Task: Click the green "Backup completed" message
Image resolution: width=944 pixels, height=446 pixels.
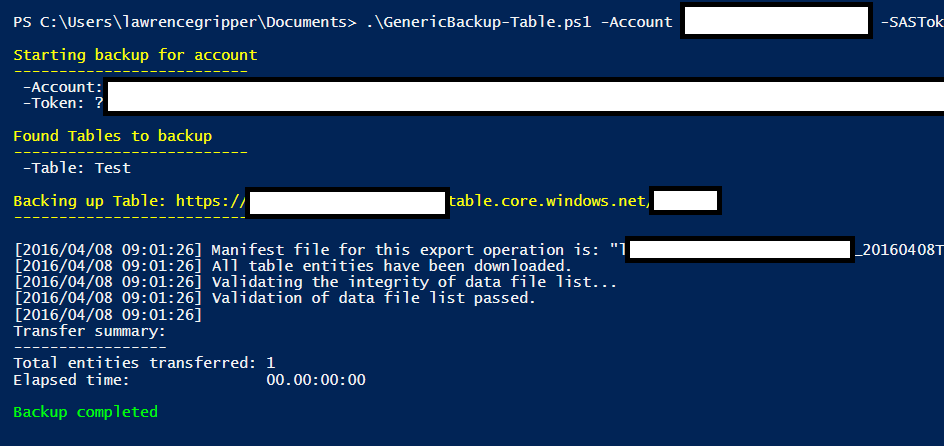Action: (85, 412)
